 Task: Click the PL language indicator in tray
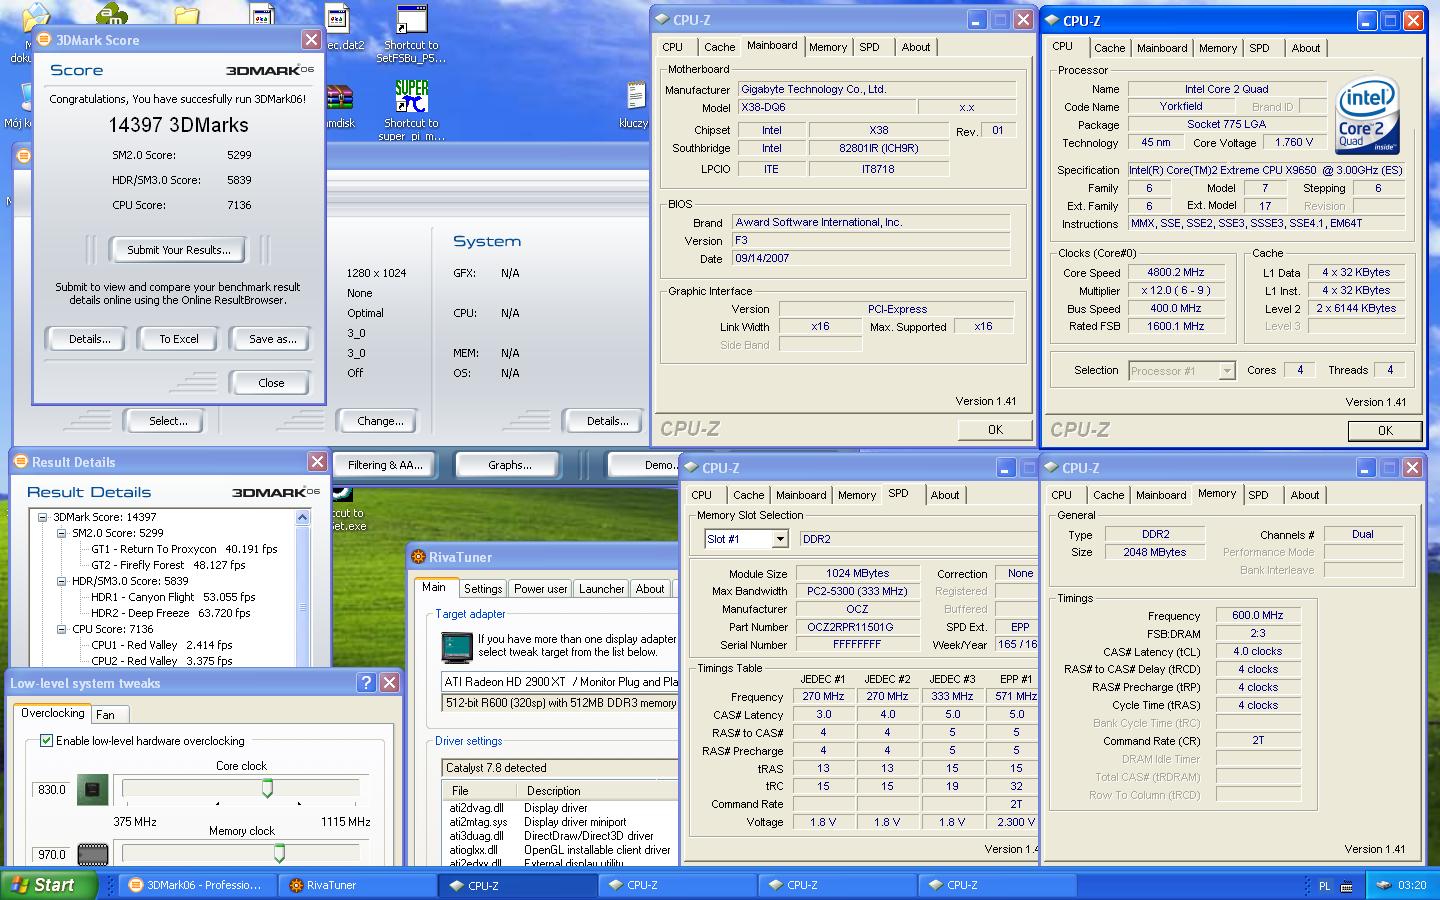[x=1324, y=886]
